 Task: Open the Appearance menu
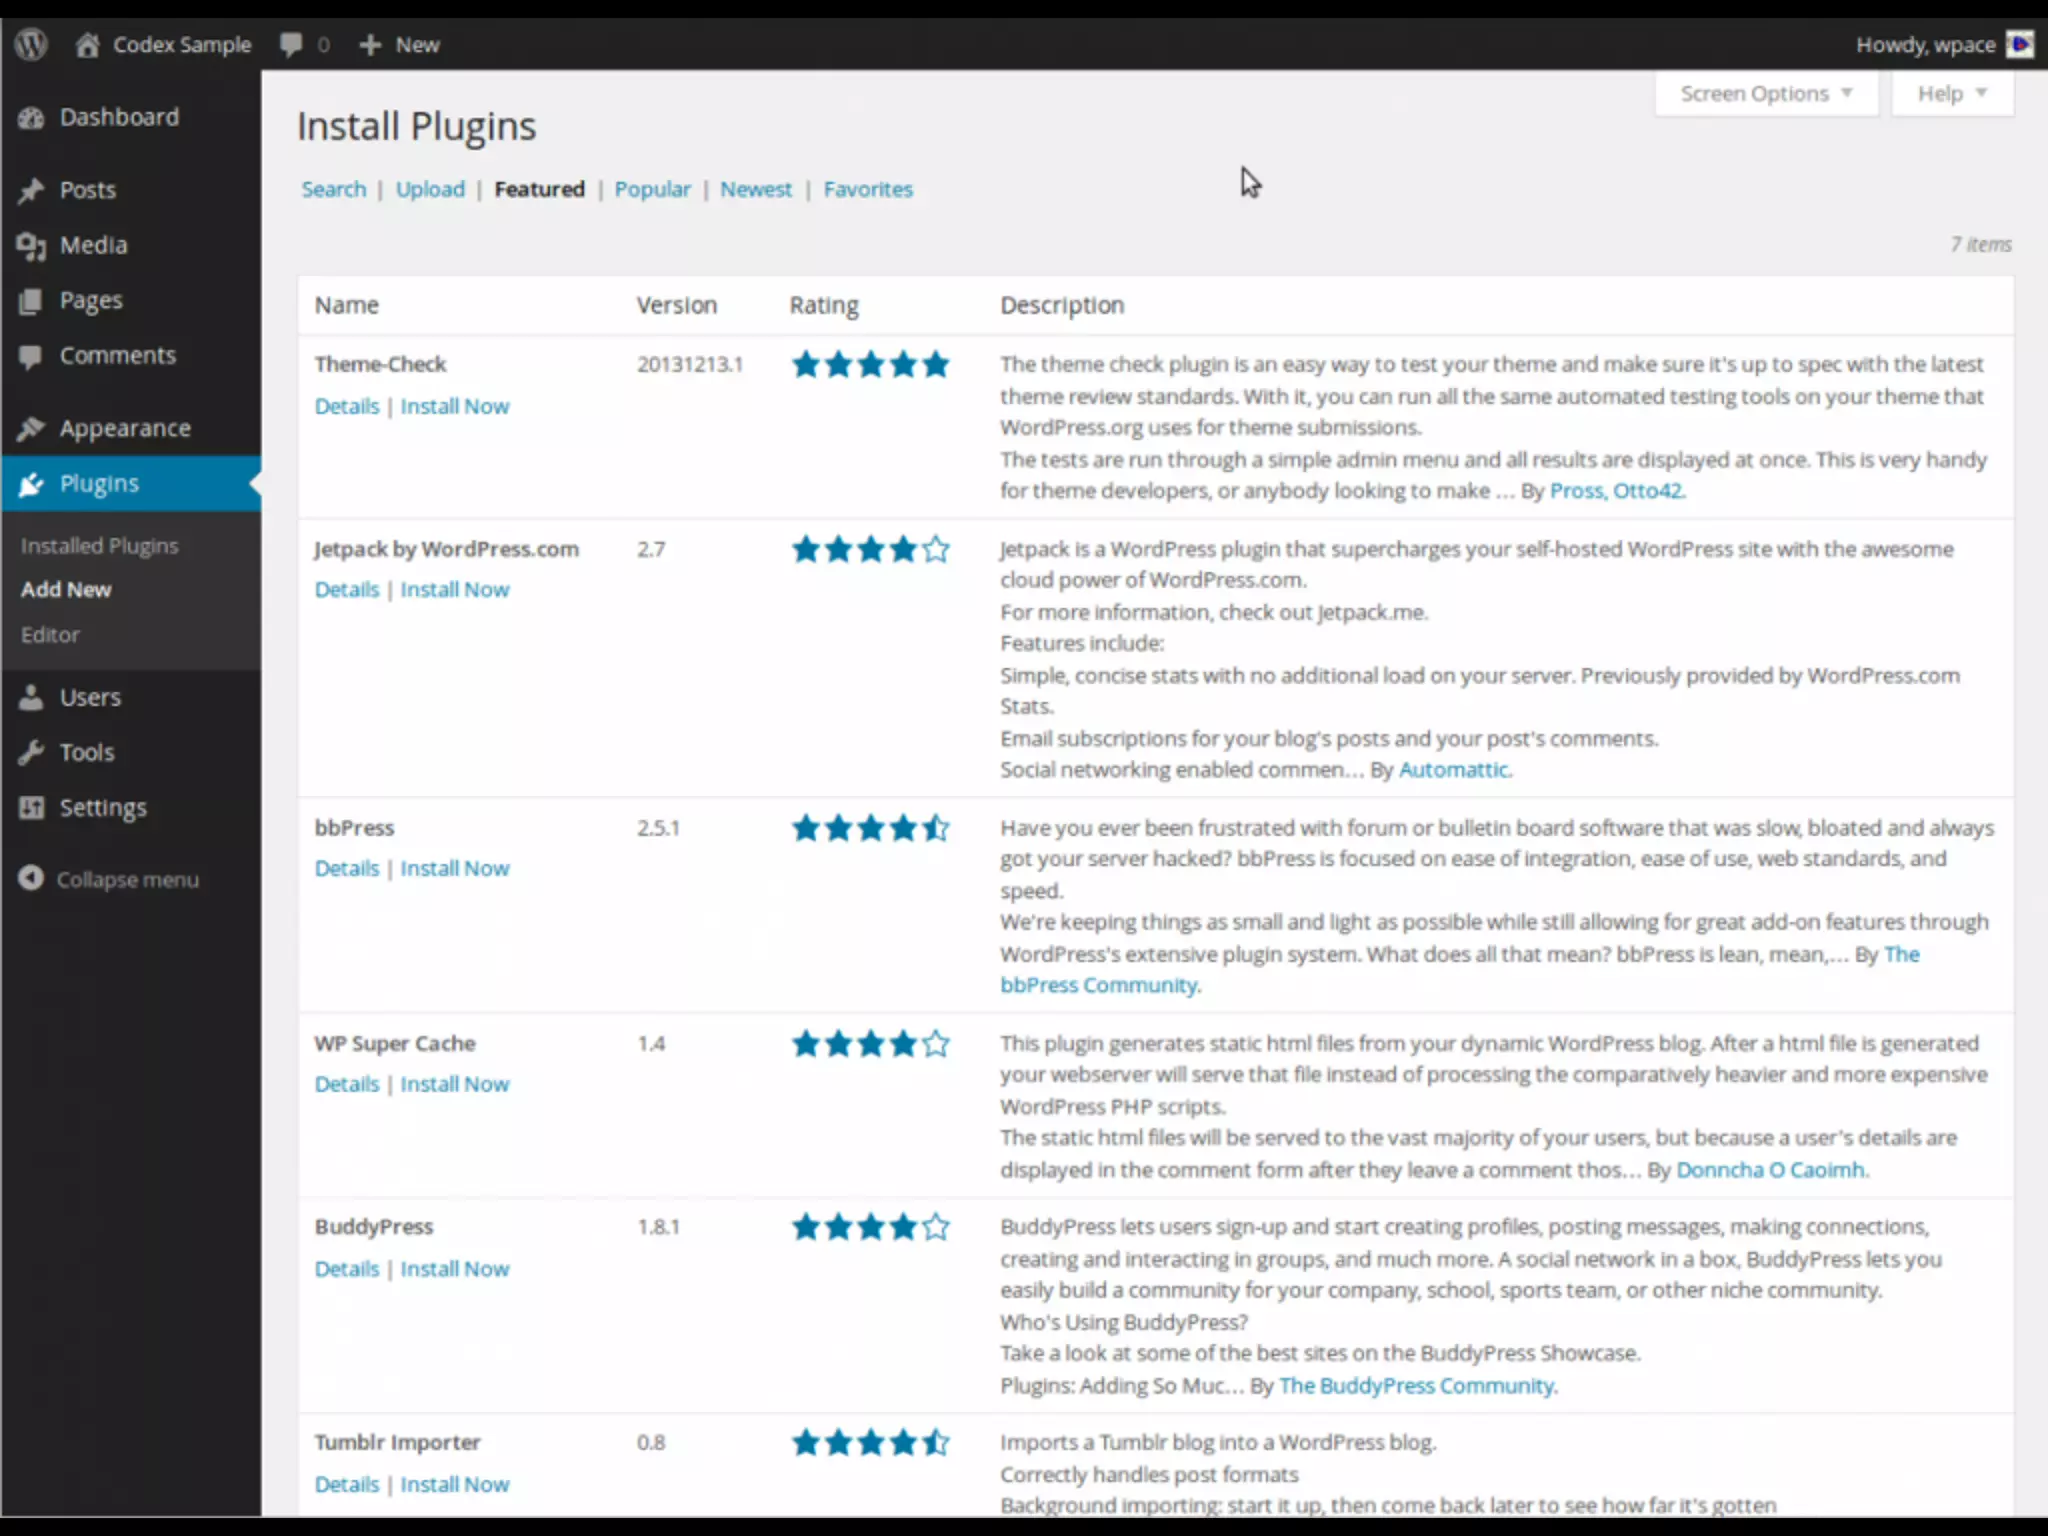point(124,428)
